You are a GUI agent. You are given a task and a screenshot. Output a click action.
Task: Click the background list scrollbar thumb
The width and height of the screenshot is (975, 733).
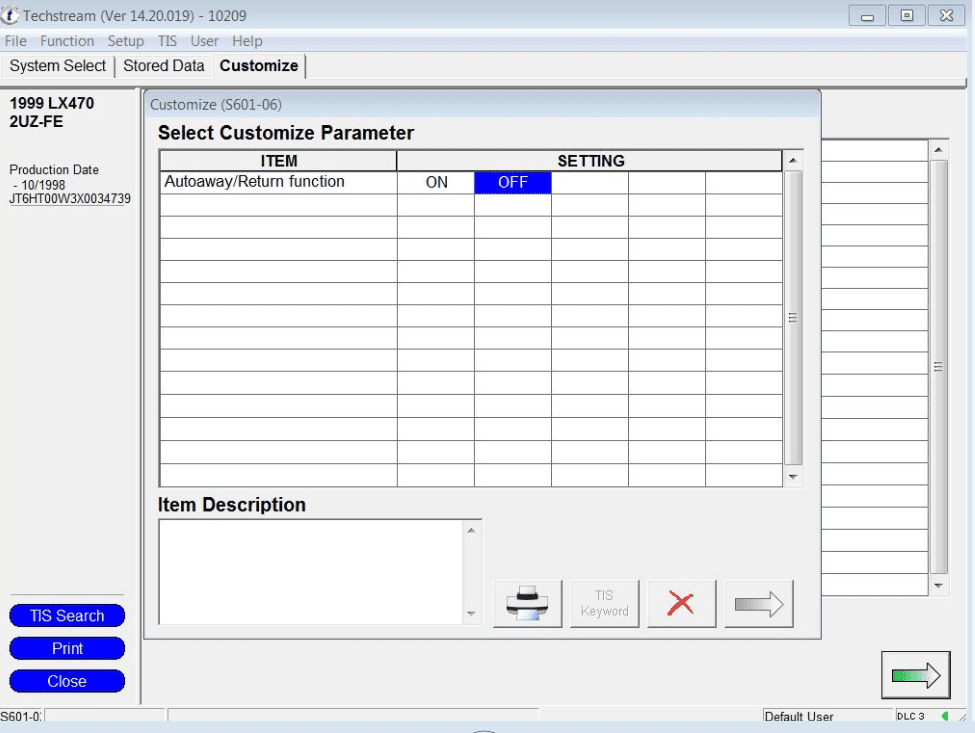(939, 367)
